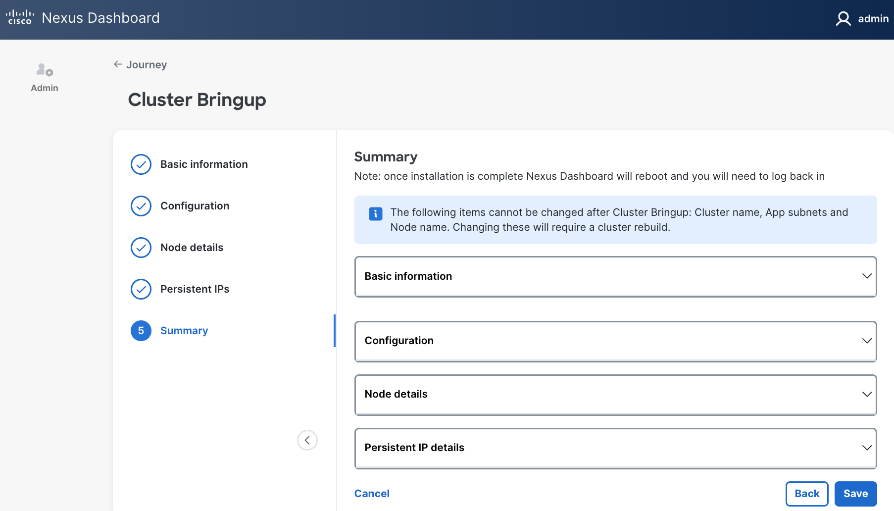Click the Node details step checkmark
894x511 pixels.
(141, 247)
